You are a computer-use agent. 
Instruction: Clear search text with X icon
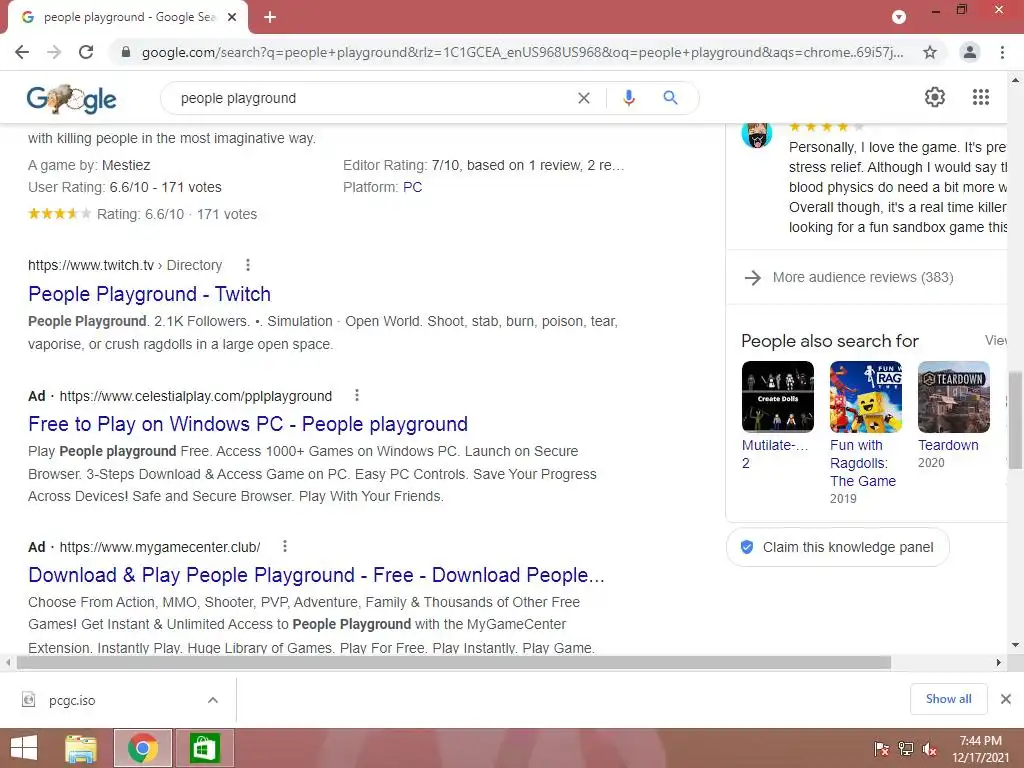[584, 98]
